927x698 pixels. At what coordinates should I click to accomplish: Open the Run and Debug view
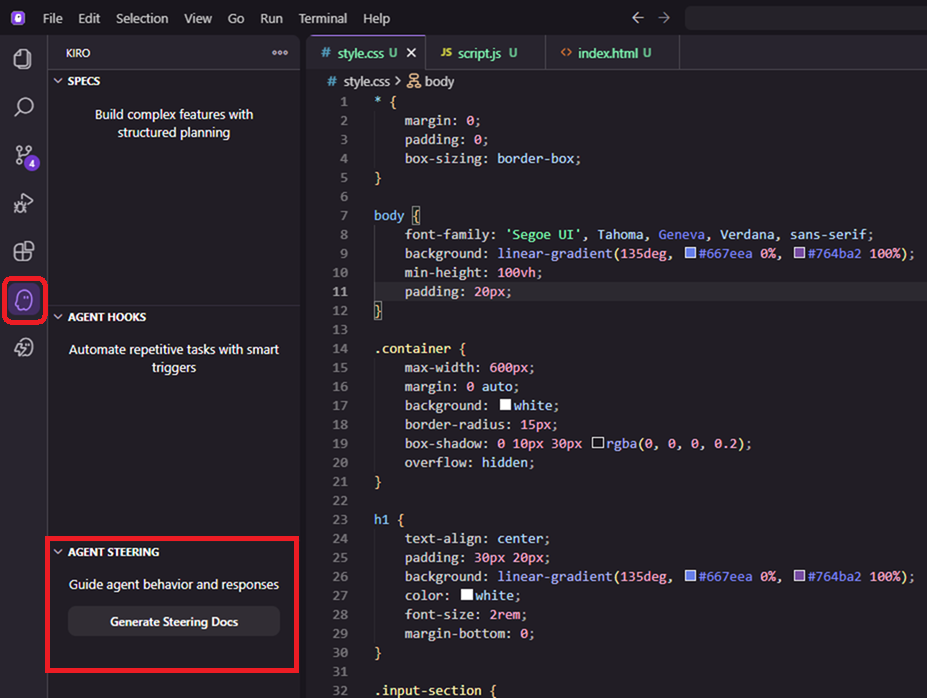(x=23, y=203)
